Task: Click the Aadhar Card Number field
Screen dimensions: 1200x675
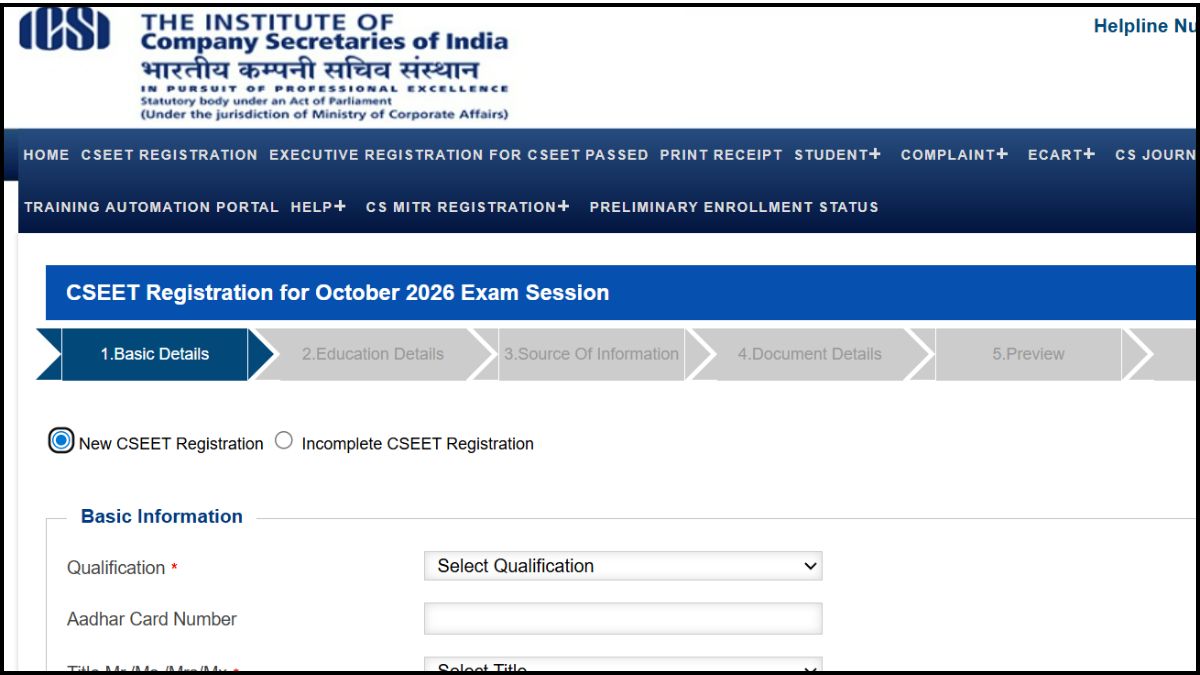Action: [x=622, y=618]
